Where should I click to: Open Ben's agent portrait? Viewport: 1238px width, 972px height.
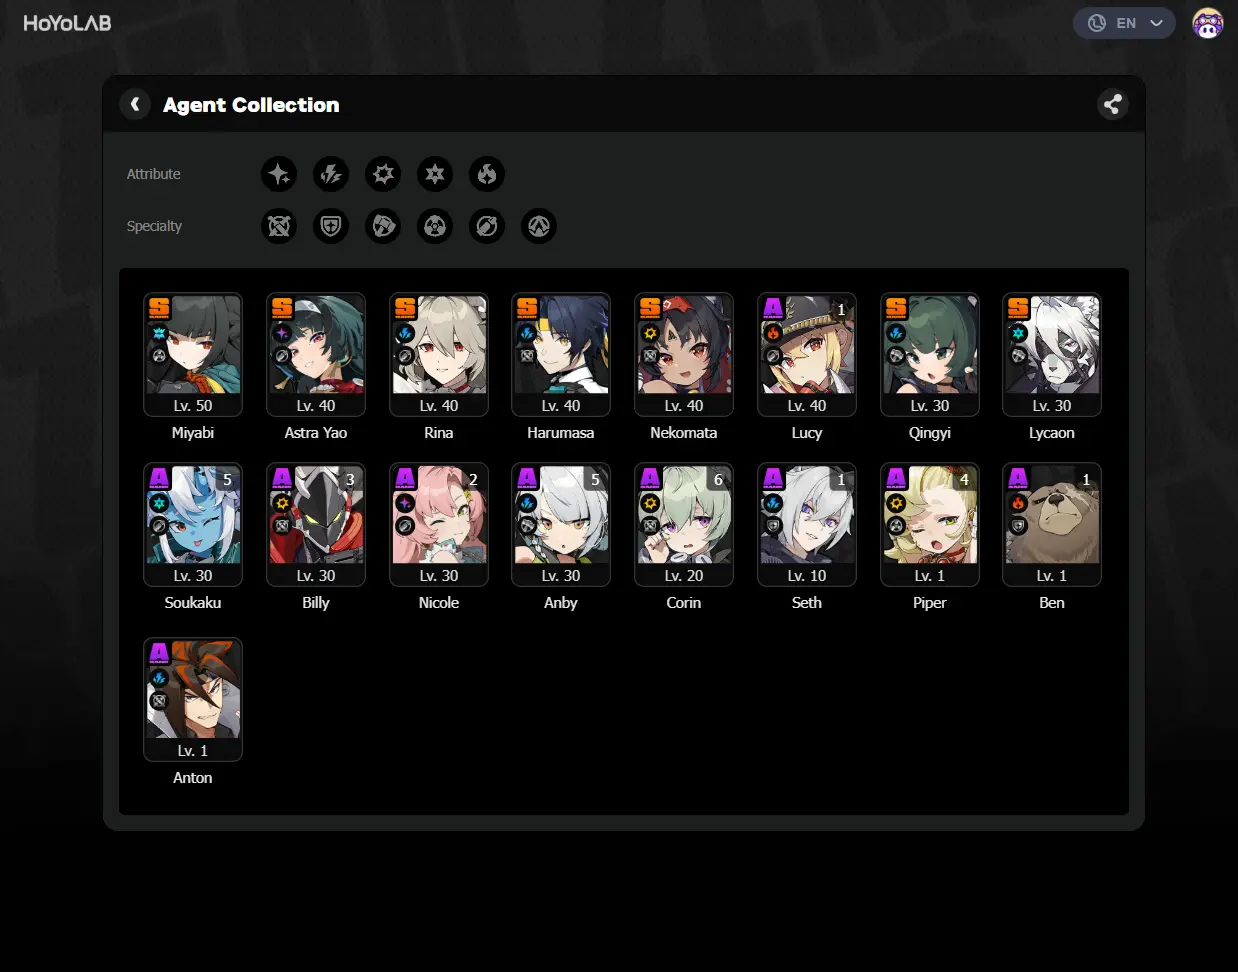pos(1052,524)
